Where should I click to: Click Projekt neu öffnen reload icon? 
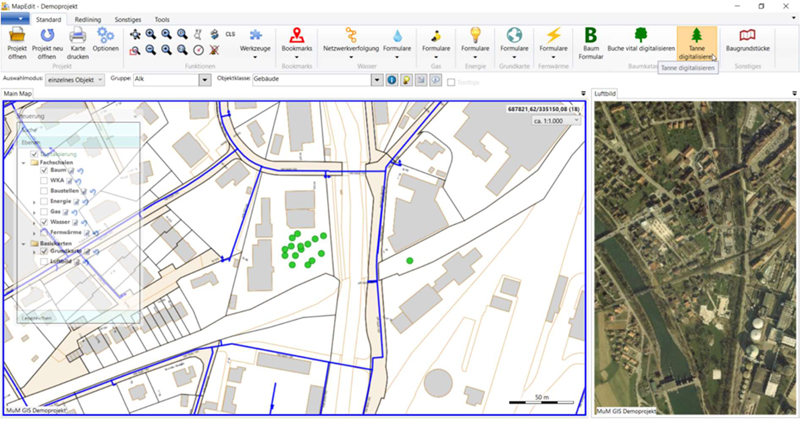pyautogui.click(x=48, y=36)
